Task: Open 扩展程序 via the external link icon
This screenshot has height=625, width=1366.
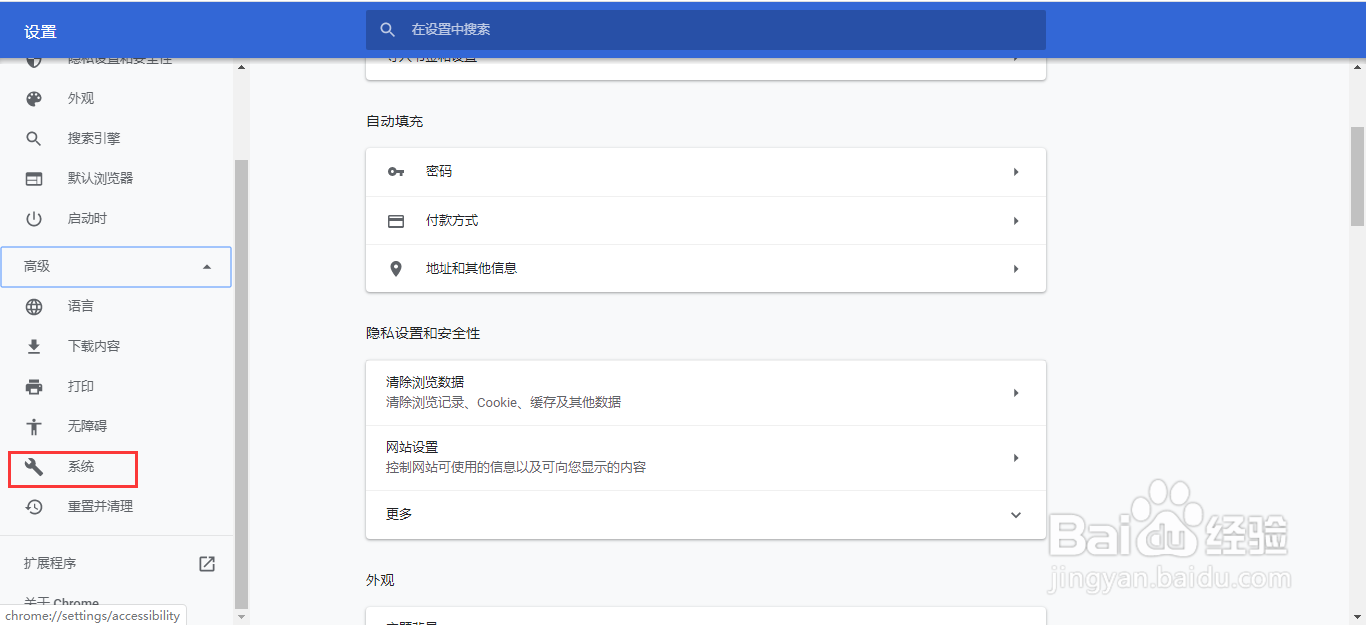Action: coord(206,563)
